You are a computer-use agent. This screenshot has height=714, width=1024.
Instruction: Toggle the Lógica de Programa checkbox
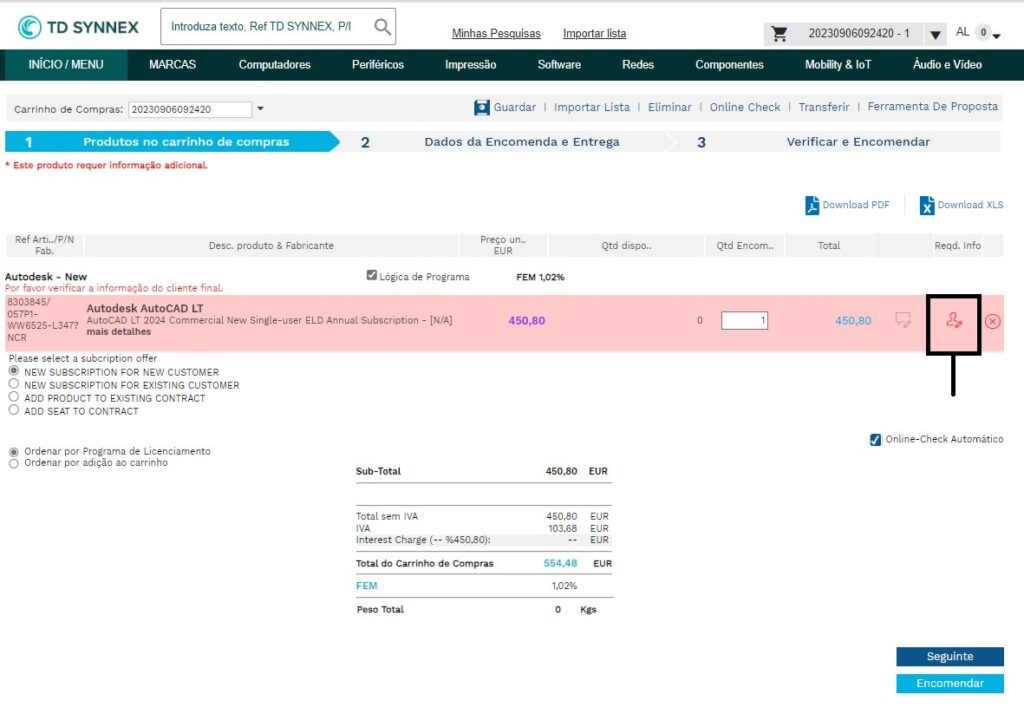tap(372, 276)
